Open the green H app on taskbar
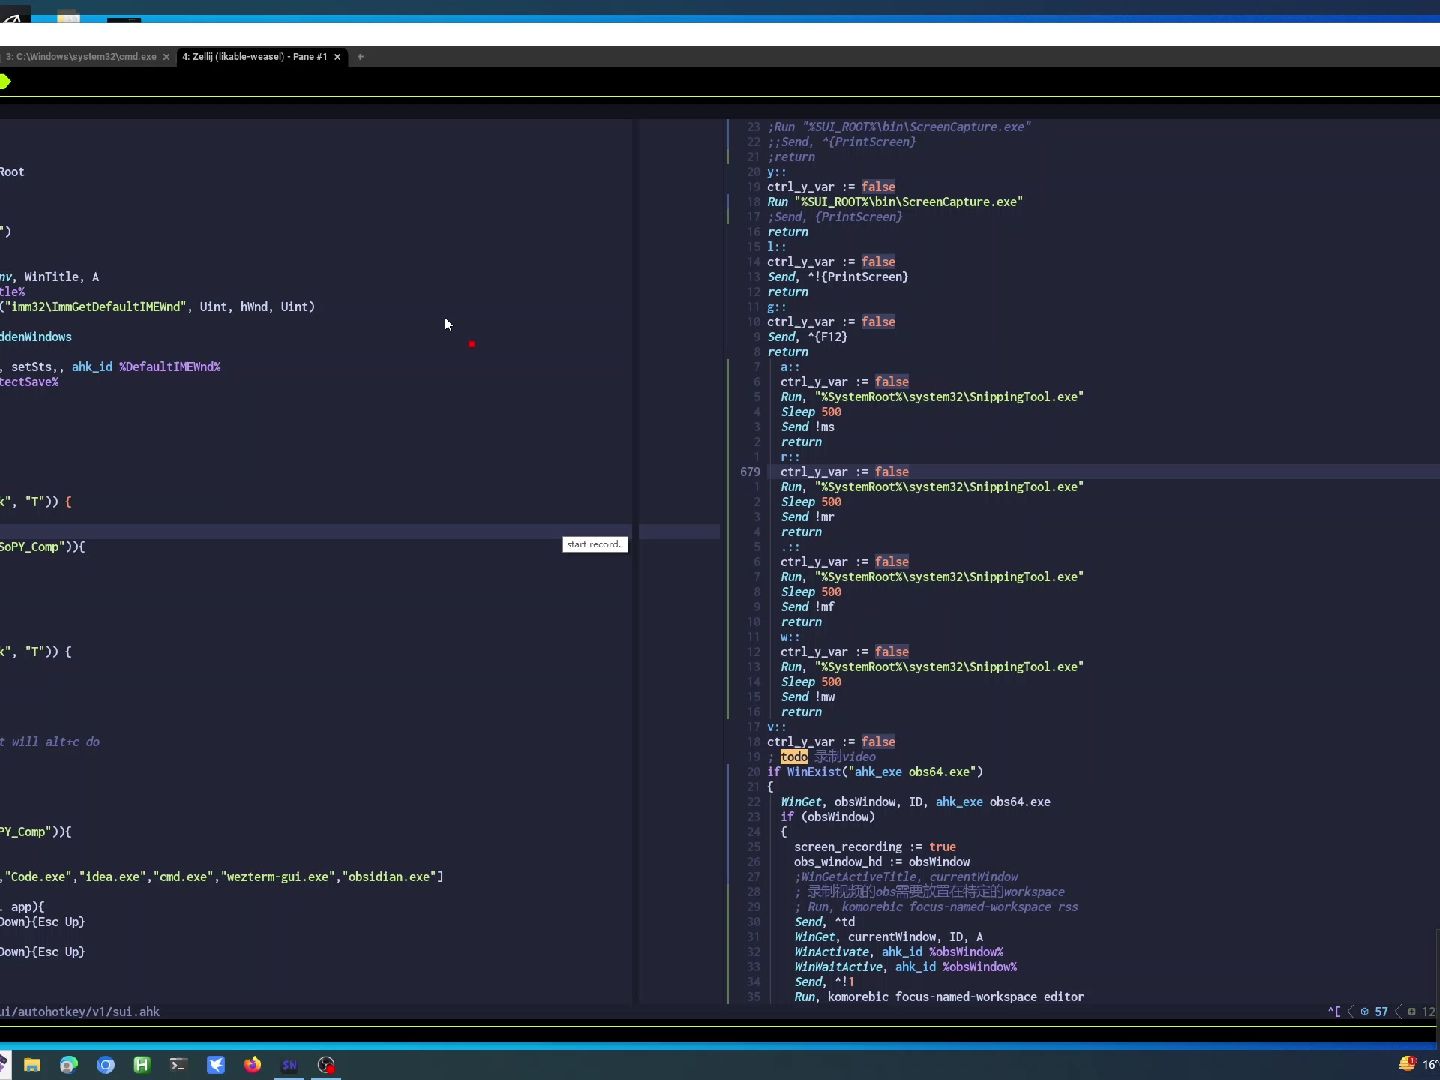The height and width of the screenshot is (1080, 1440). [x=142, y=1065]
